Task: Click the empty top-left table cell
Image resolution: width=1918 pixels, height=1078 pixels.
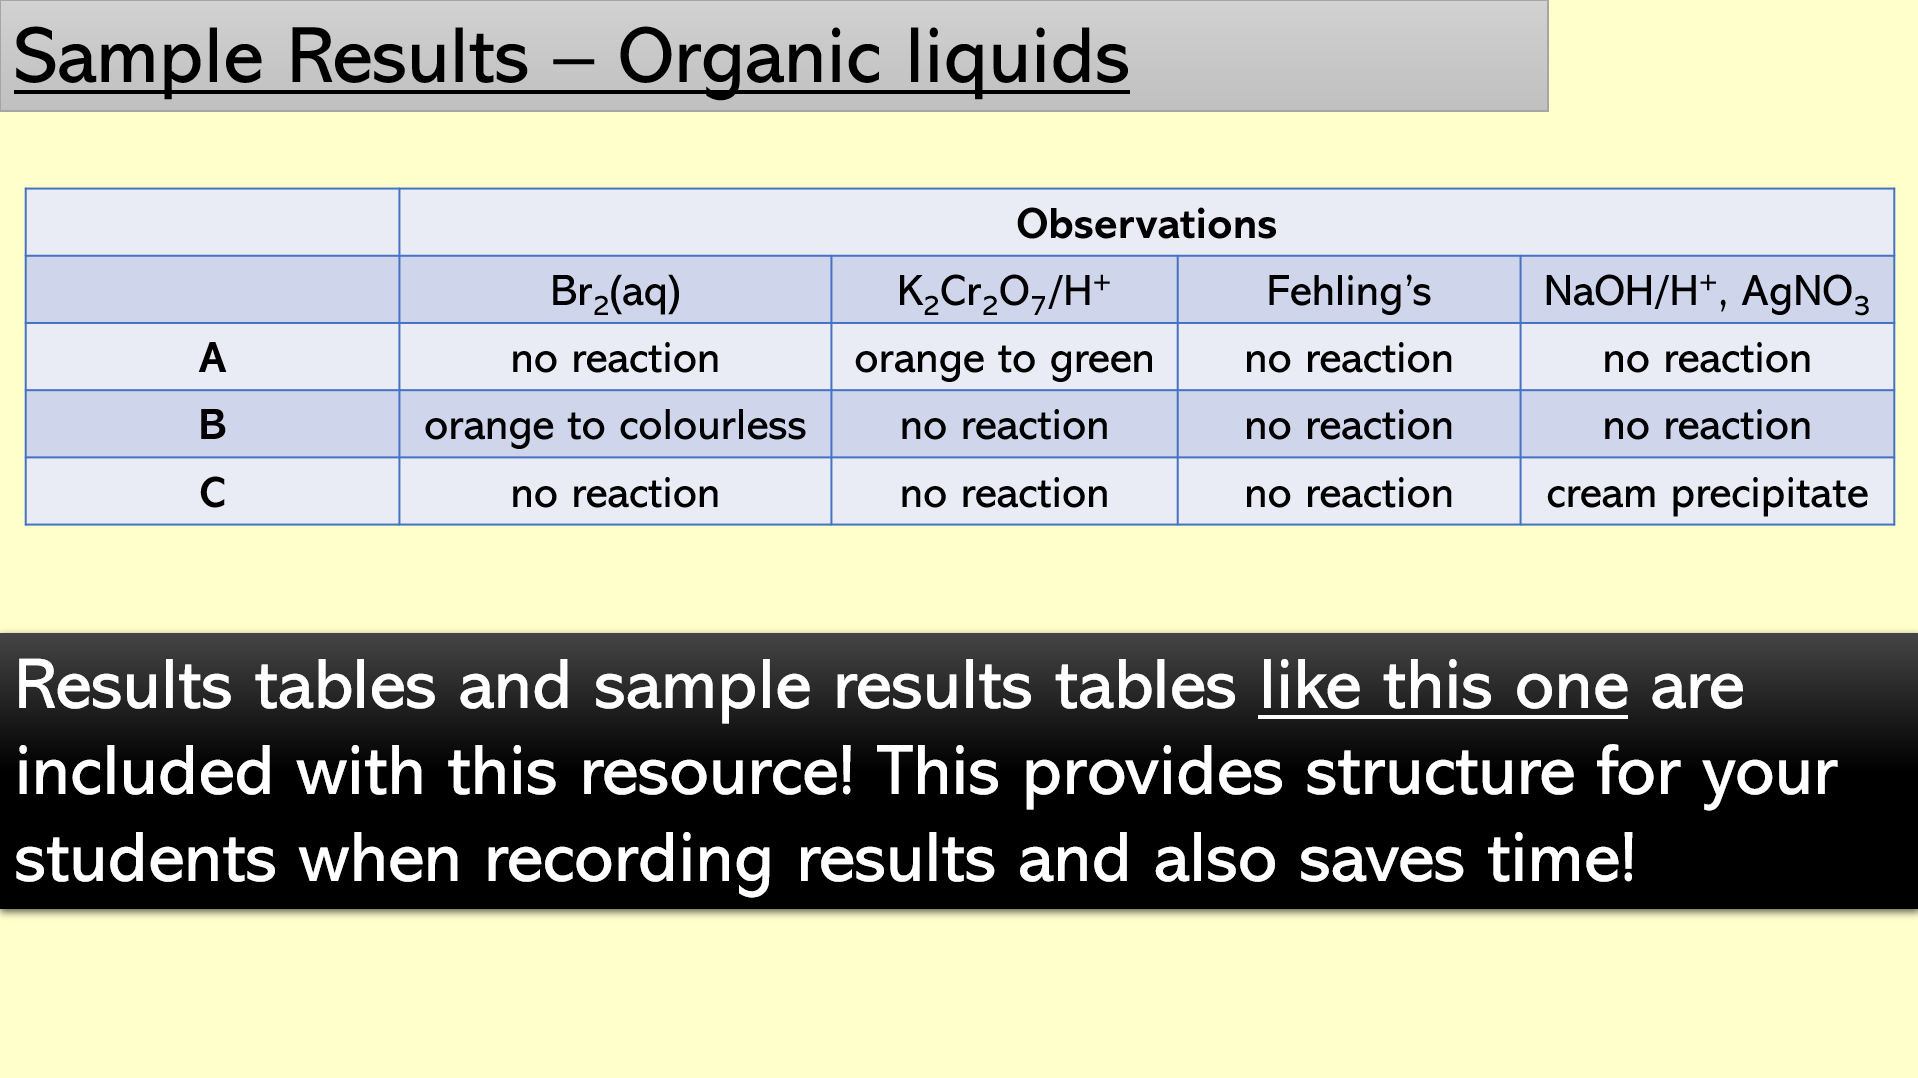Action: (x=212, y=223)
